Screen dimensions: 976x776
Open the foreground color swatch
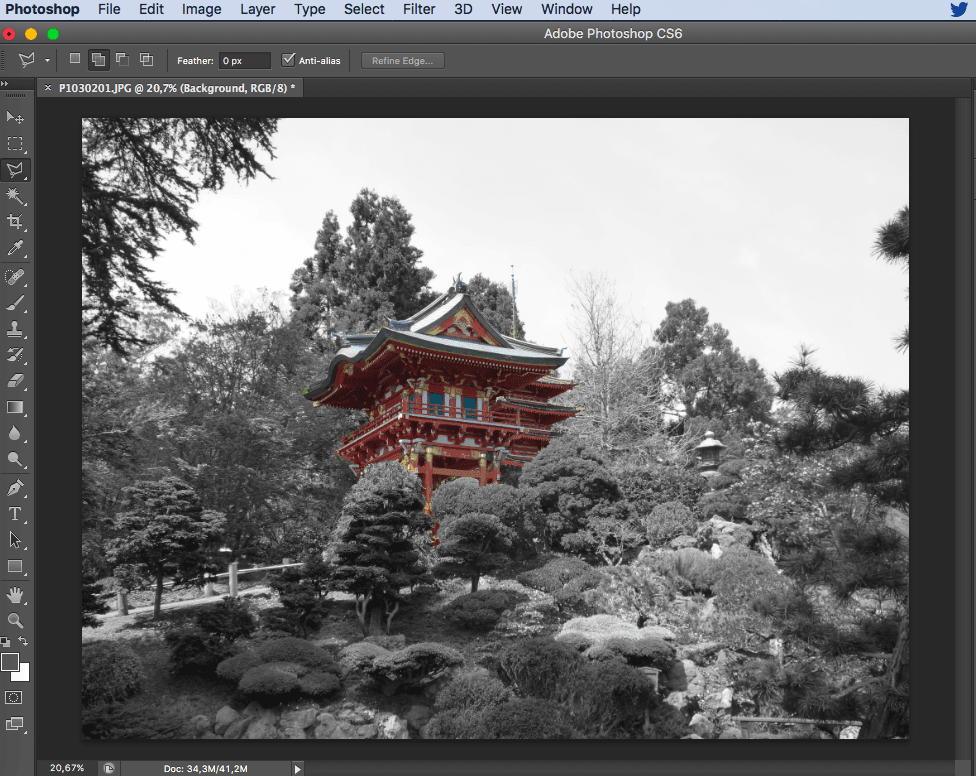pos(10,662)
